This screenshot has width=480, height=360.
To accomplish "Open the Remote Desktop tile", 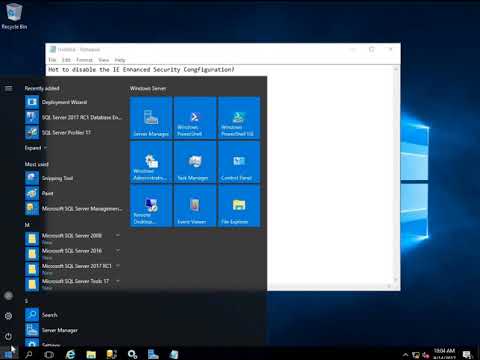I will (151, 206).
